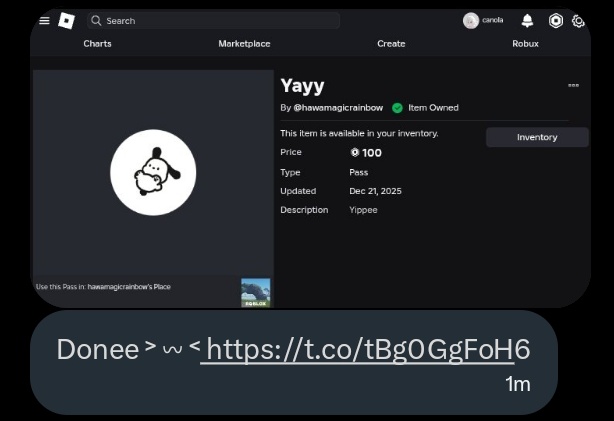Open creator @hawamagicrainbow profile link
This screenshot has width=614, height=421.
[x=338, y=108]
